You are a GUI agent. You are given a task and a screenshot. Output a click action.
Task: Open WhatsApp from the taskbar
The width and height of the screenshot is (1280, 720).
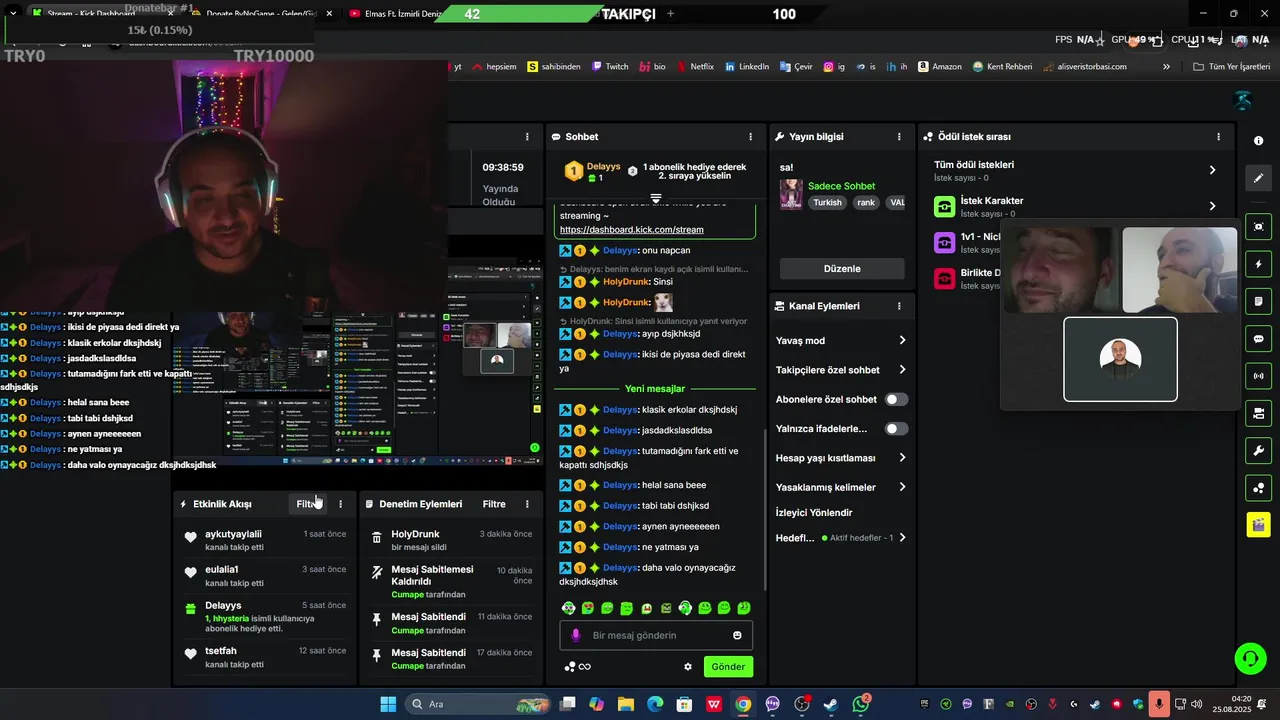(860, 704)
